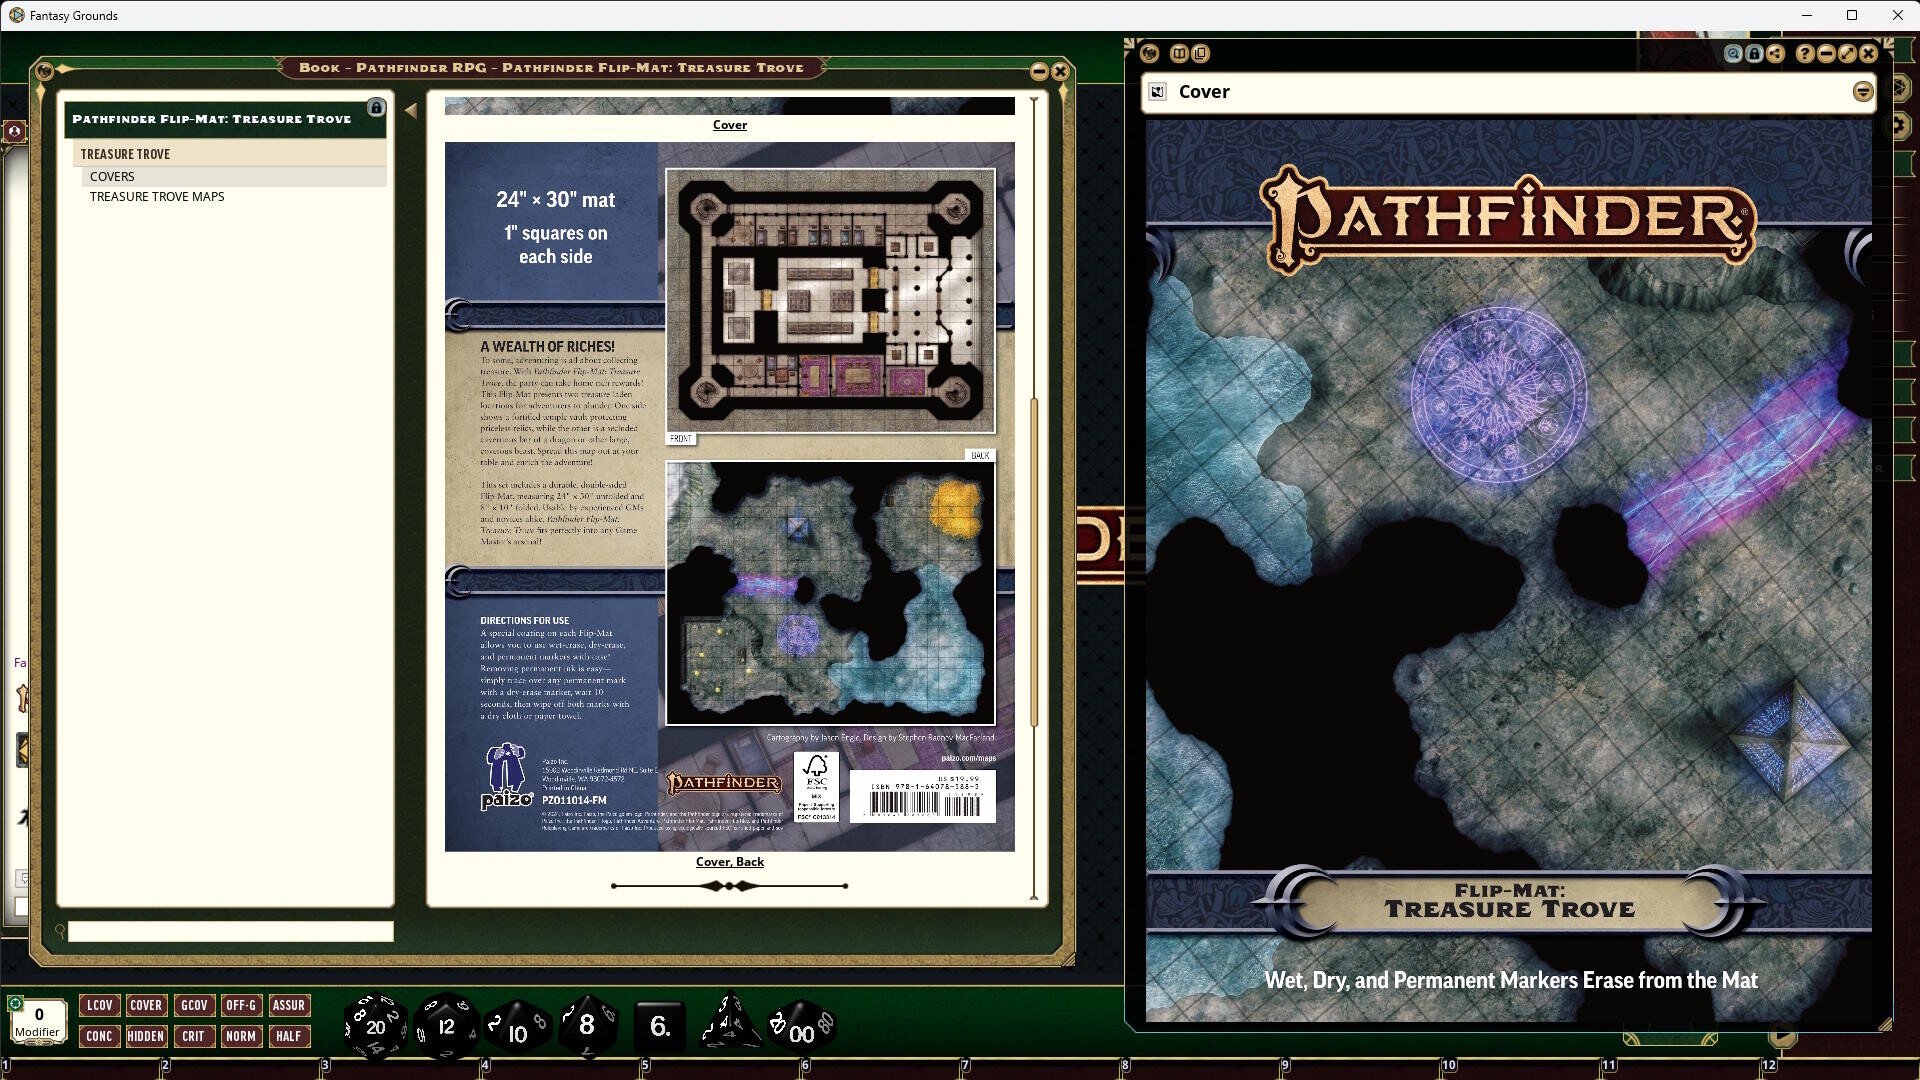
Task: Open the Cover image link
Action: click(730, 125)
